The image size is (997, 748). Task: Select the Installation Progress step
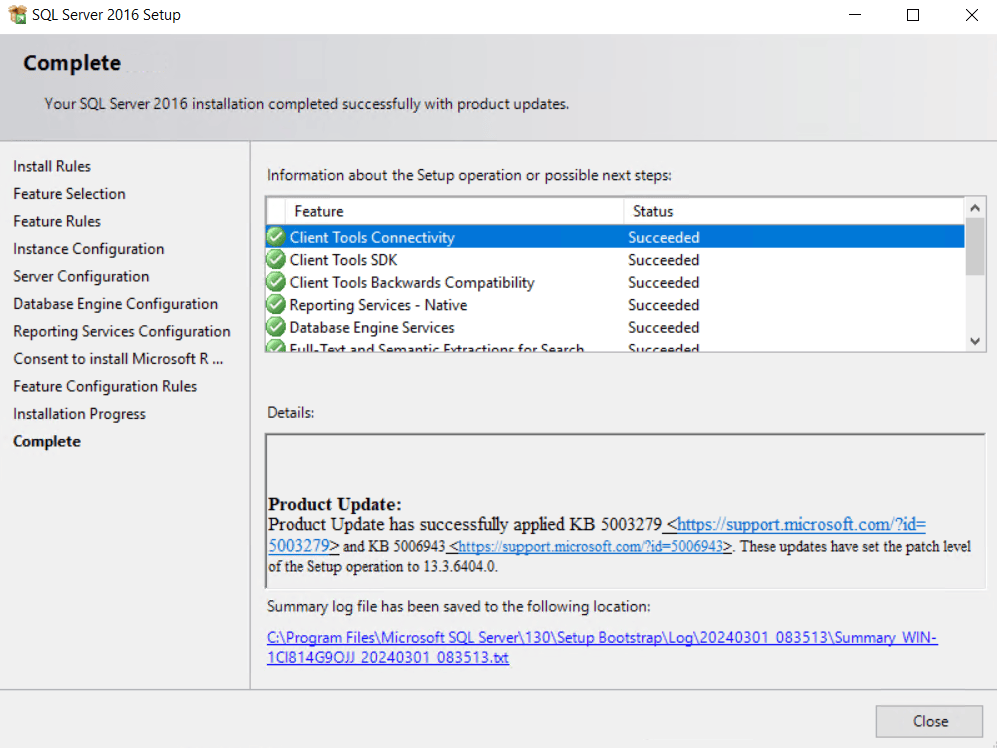79,413
